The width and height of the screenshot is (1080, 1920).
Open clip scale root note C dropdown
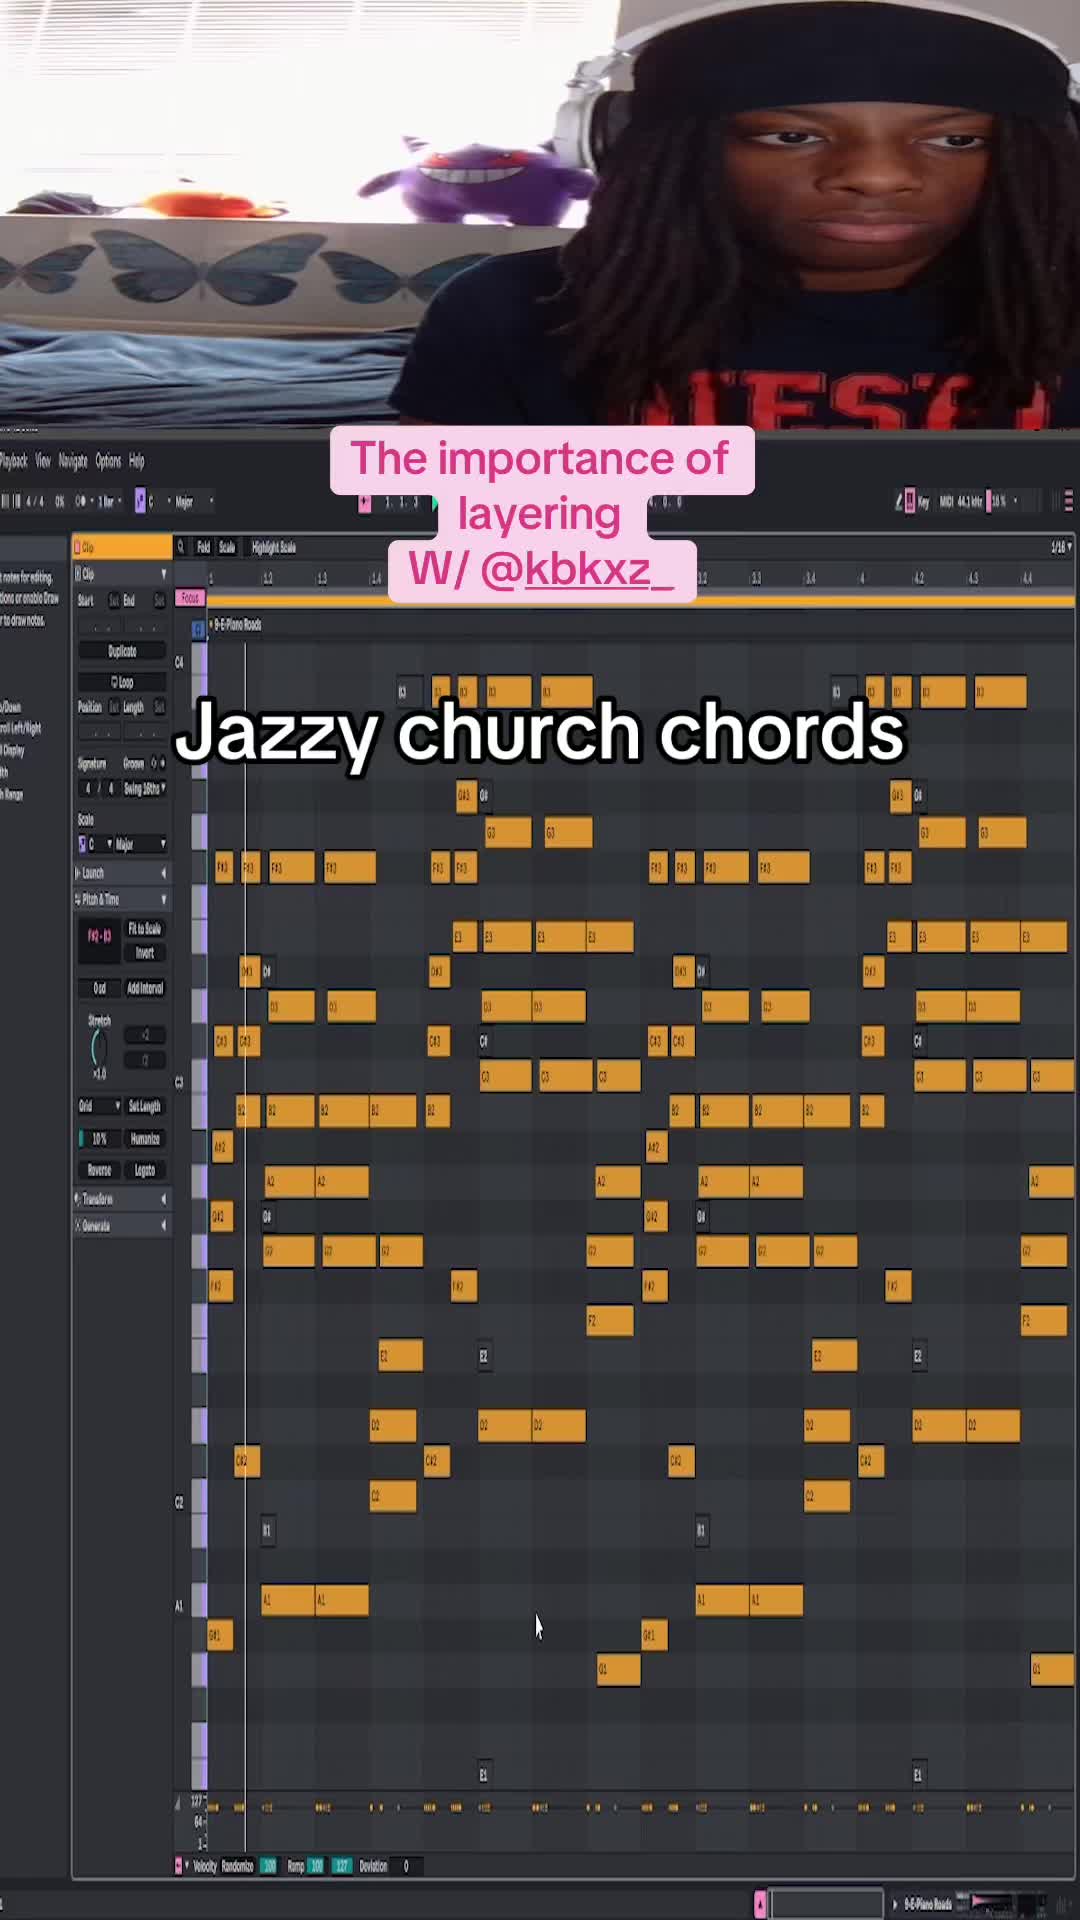point(101,844)
